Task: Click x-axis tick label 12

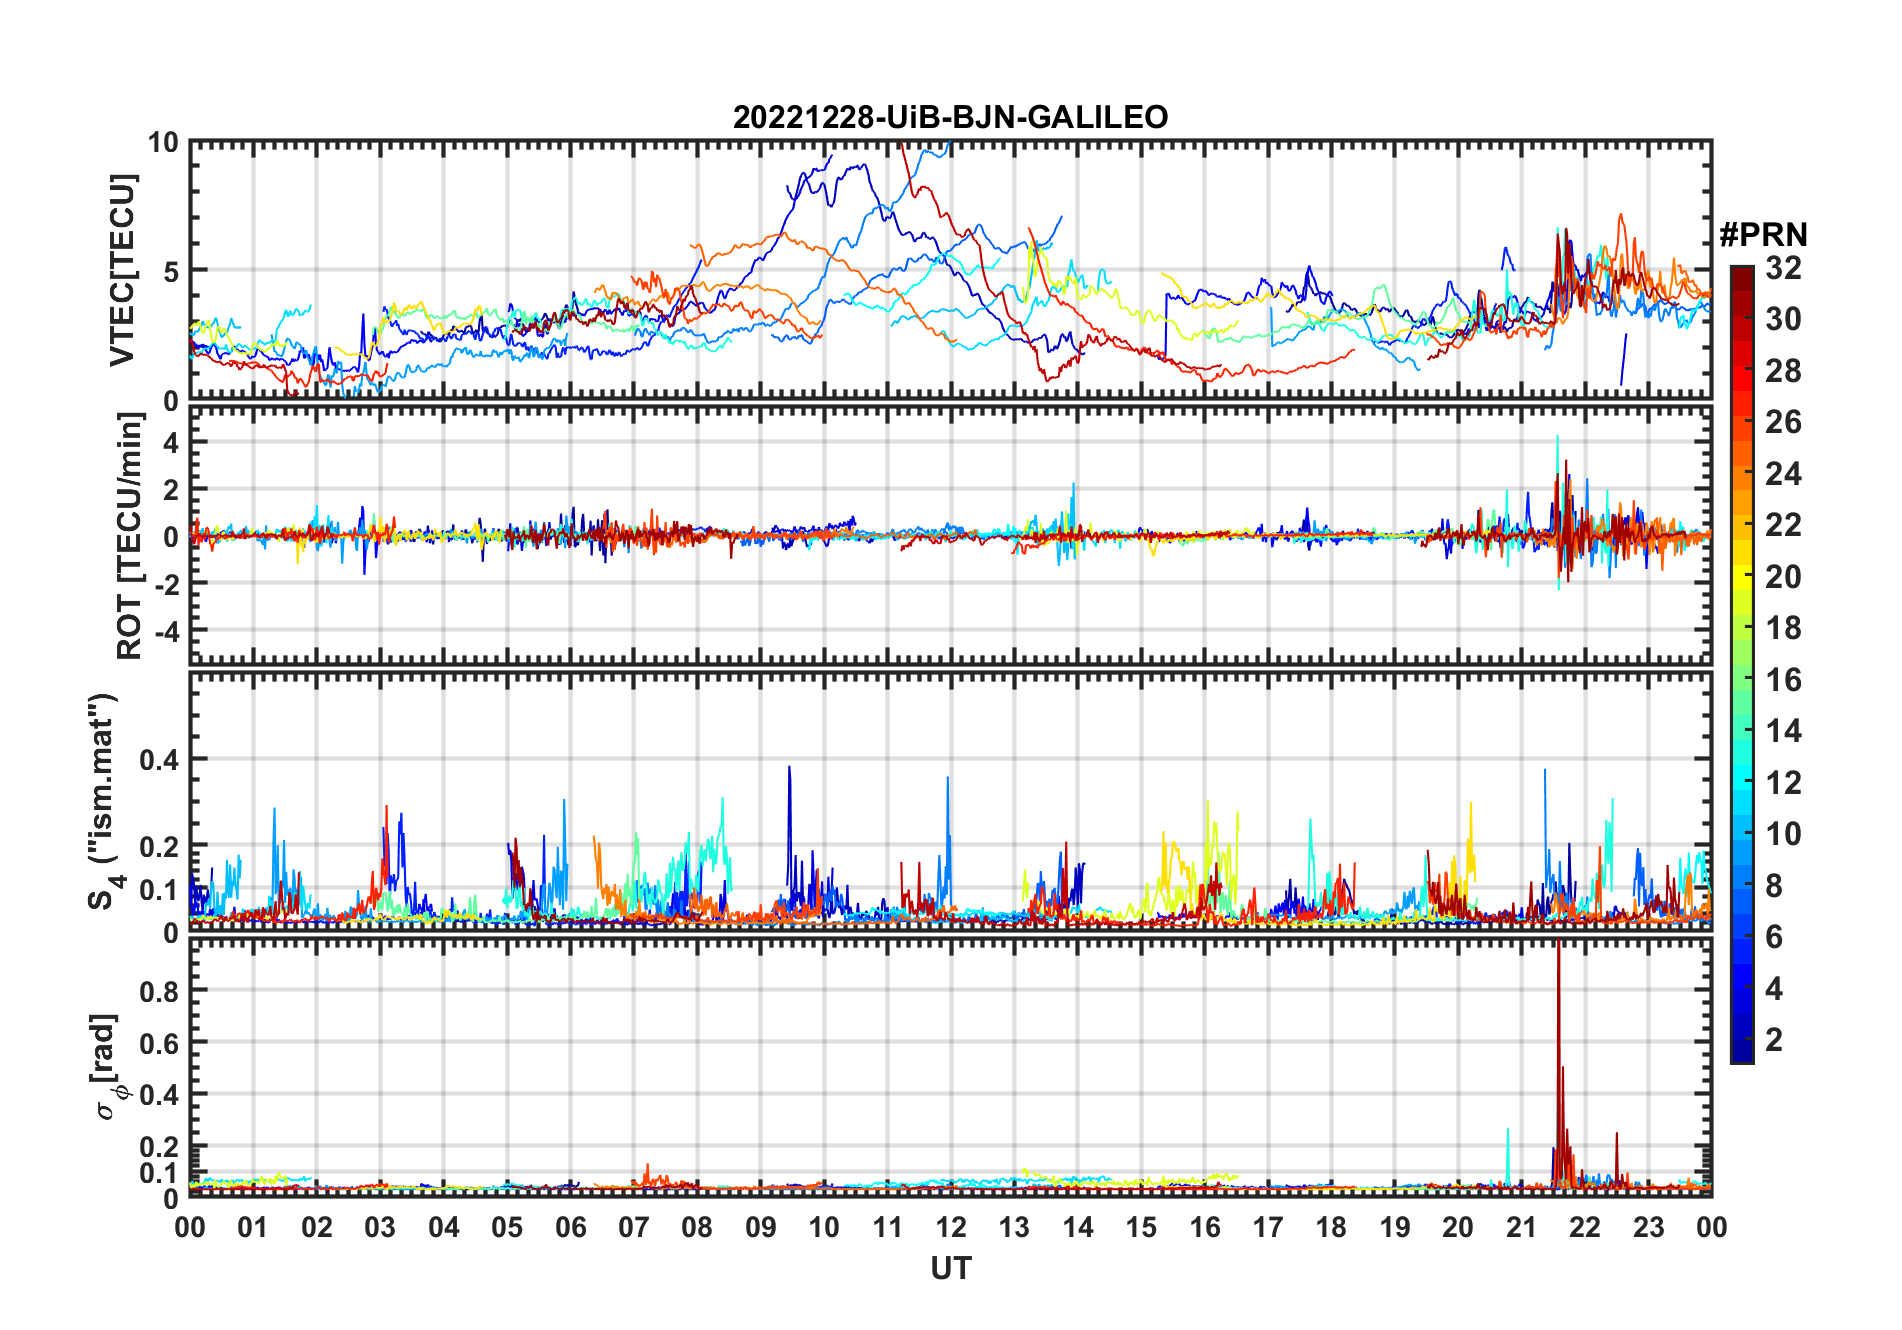Action: pos(951,1227)
